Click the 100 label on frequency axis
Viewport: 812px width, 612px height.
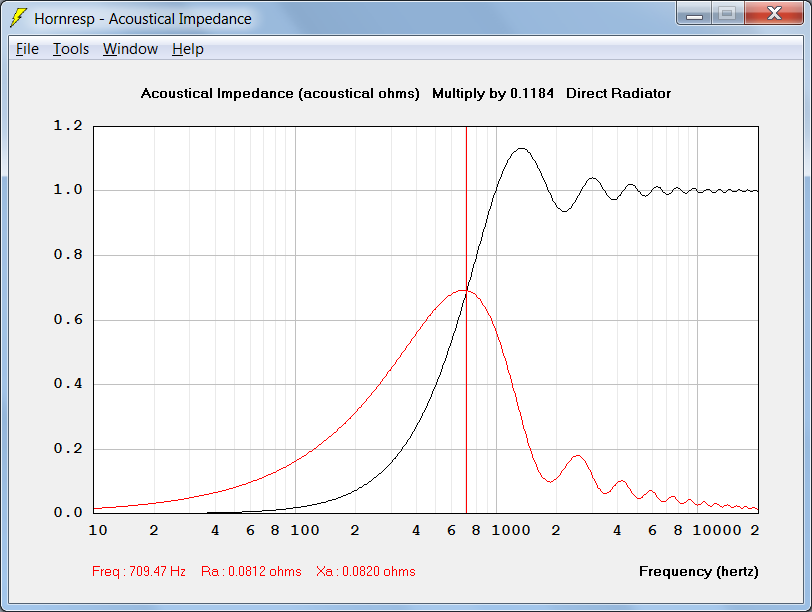(x=304, y=530)
